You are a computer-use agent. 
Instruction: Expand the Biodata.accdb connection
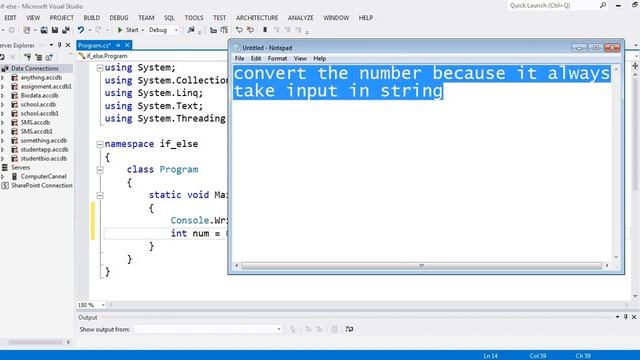3,95
